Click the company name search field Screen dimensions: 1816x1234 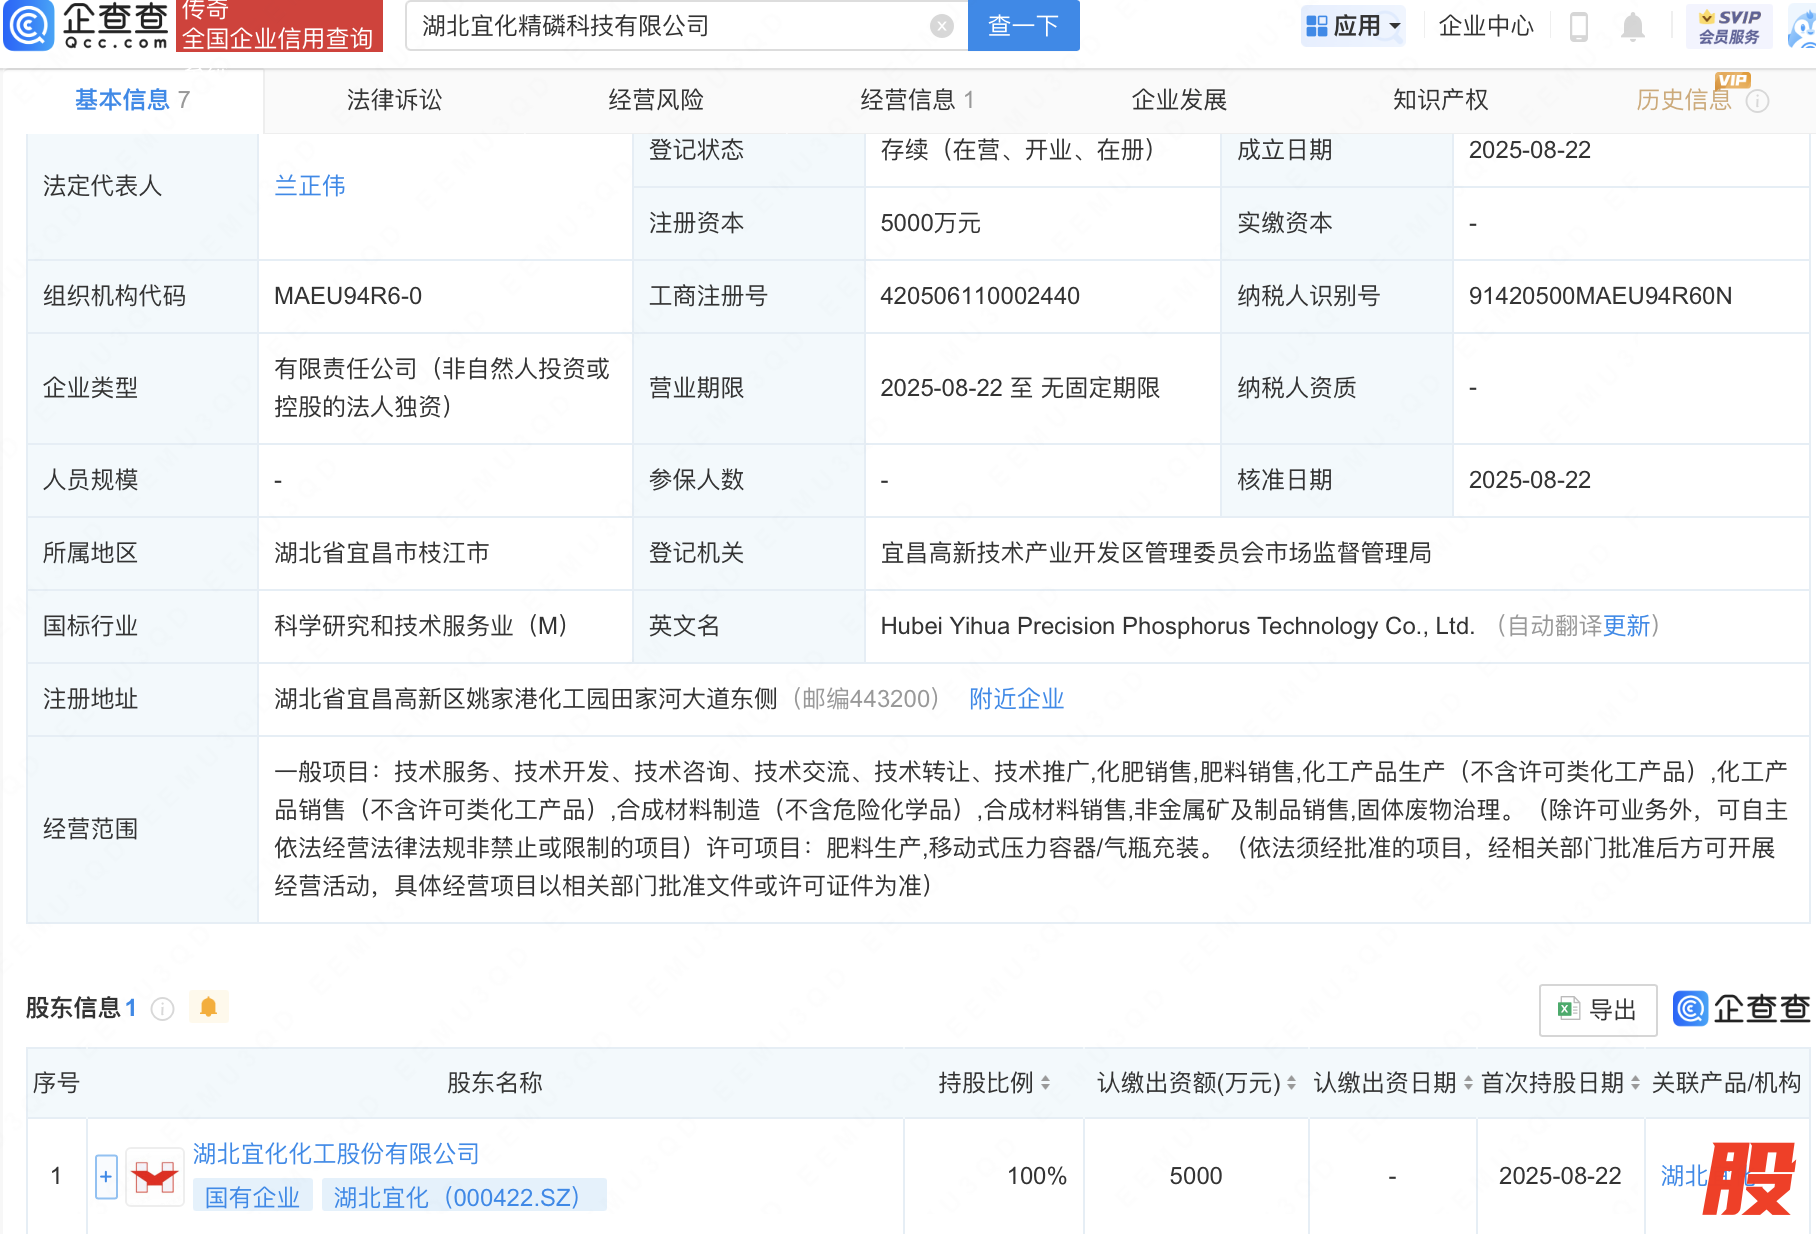[670, 26]
